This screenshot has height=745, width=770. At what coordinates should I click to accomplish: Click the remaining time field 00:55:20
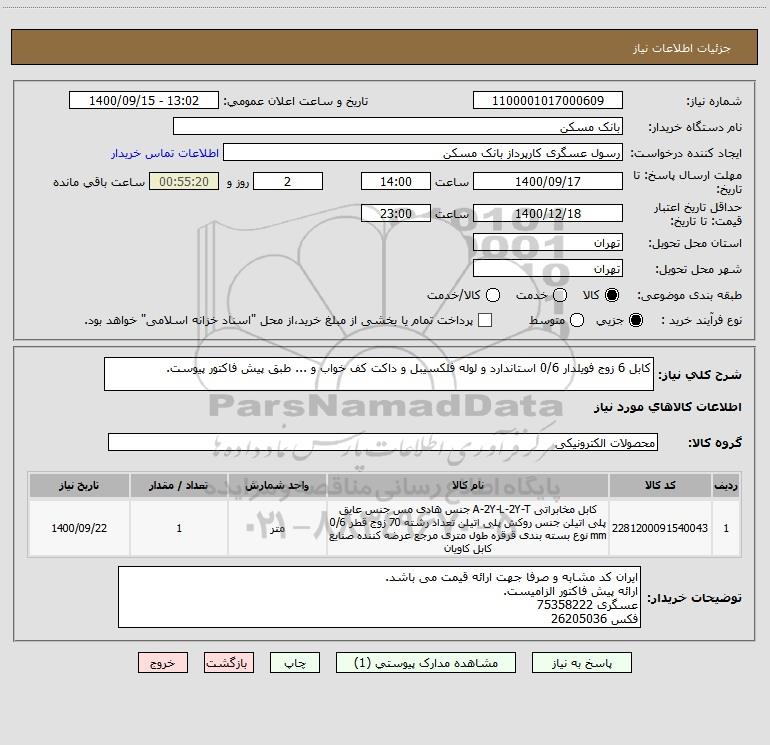click(x=184, y=181)
